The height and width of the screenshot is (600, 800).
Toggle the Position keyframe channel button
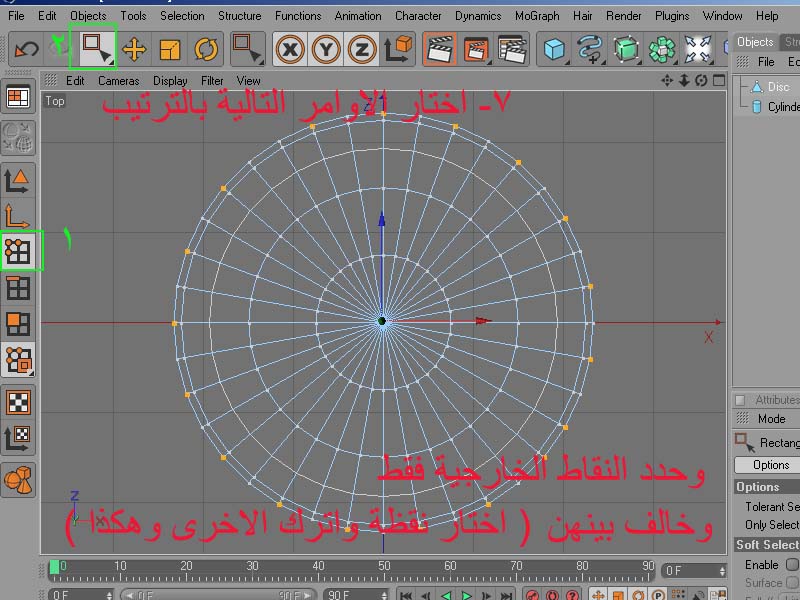tap(598, 595)
